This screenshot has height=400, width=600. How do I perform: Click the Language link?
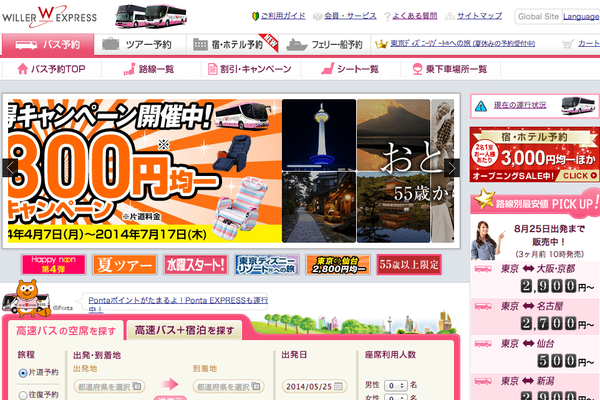coord(581,17)
